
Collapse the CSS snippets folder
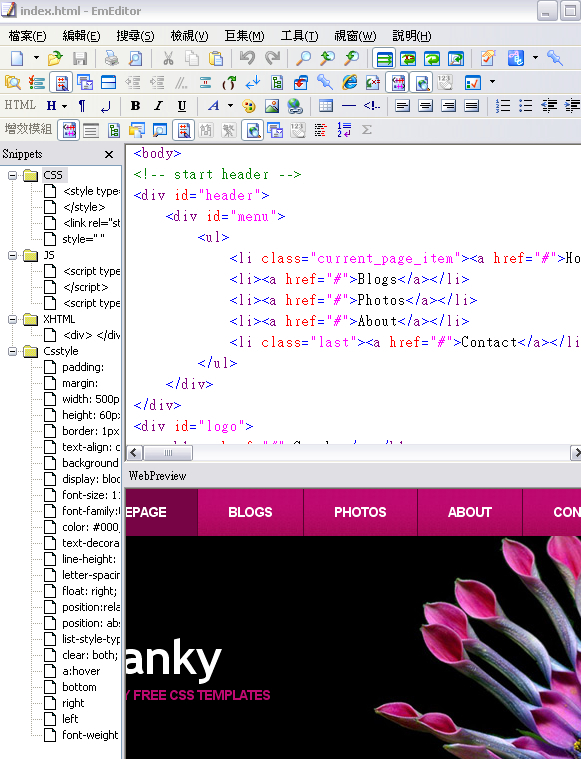[x=13, y=175]
